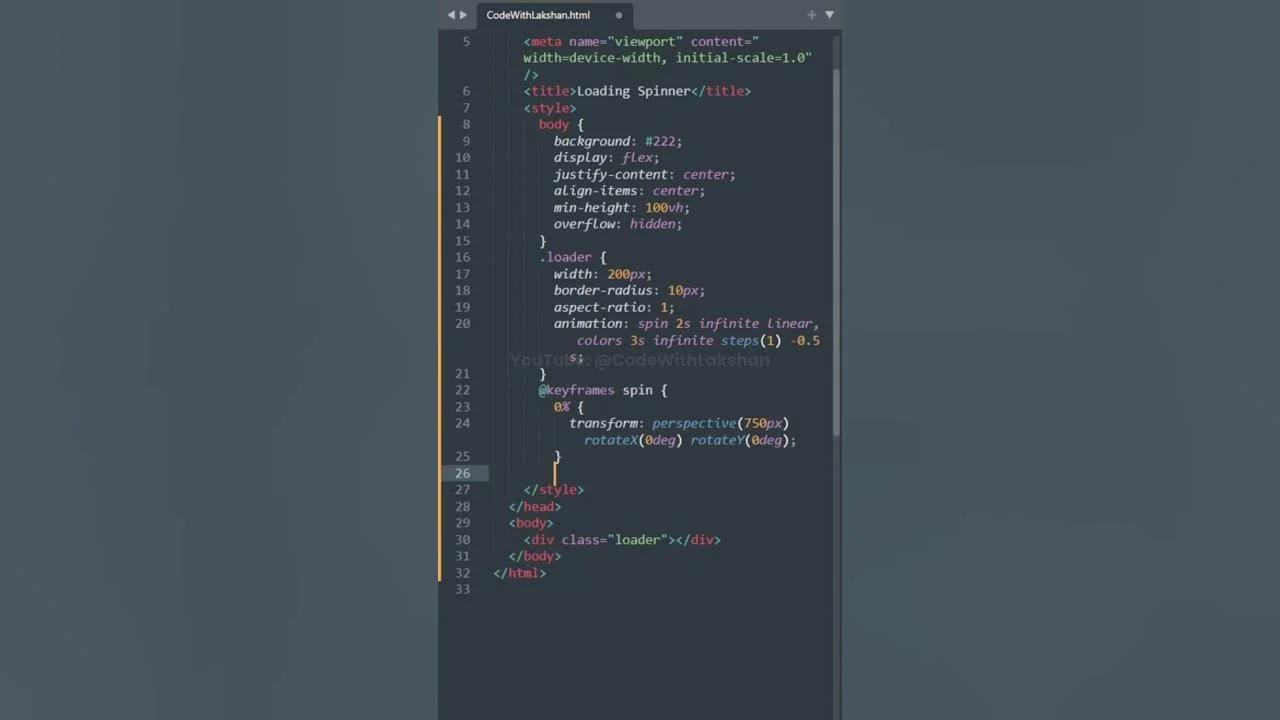Click the vertical scrollbar thumb in the editor
This screenshot has height=720, width=1280.
pos(836,250)
